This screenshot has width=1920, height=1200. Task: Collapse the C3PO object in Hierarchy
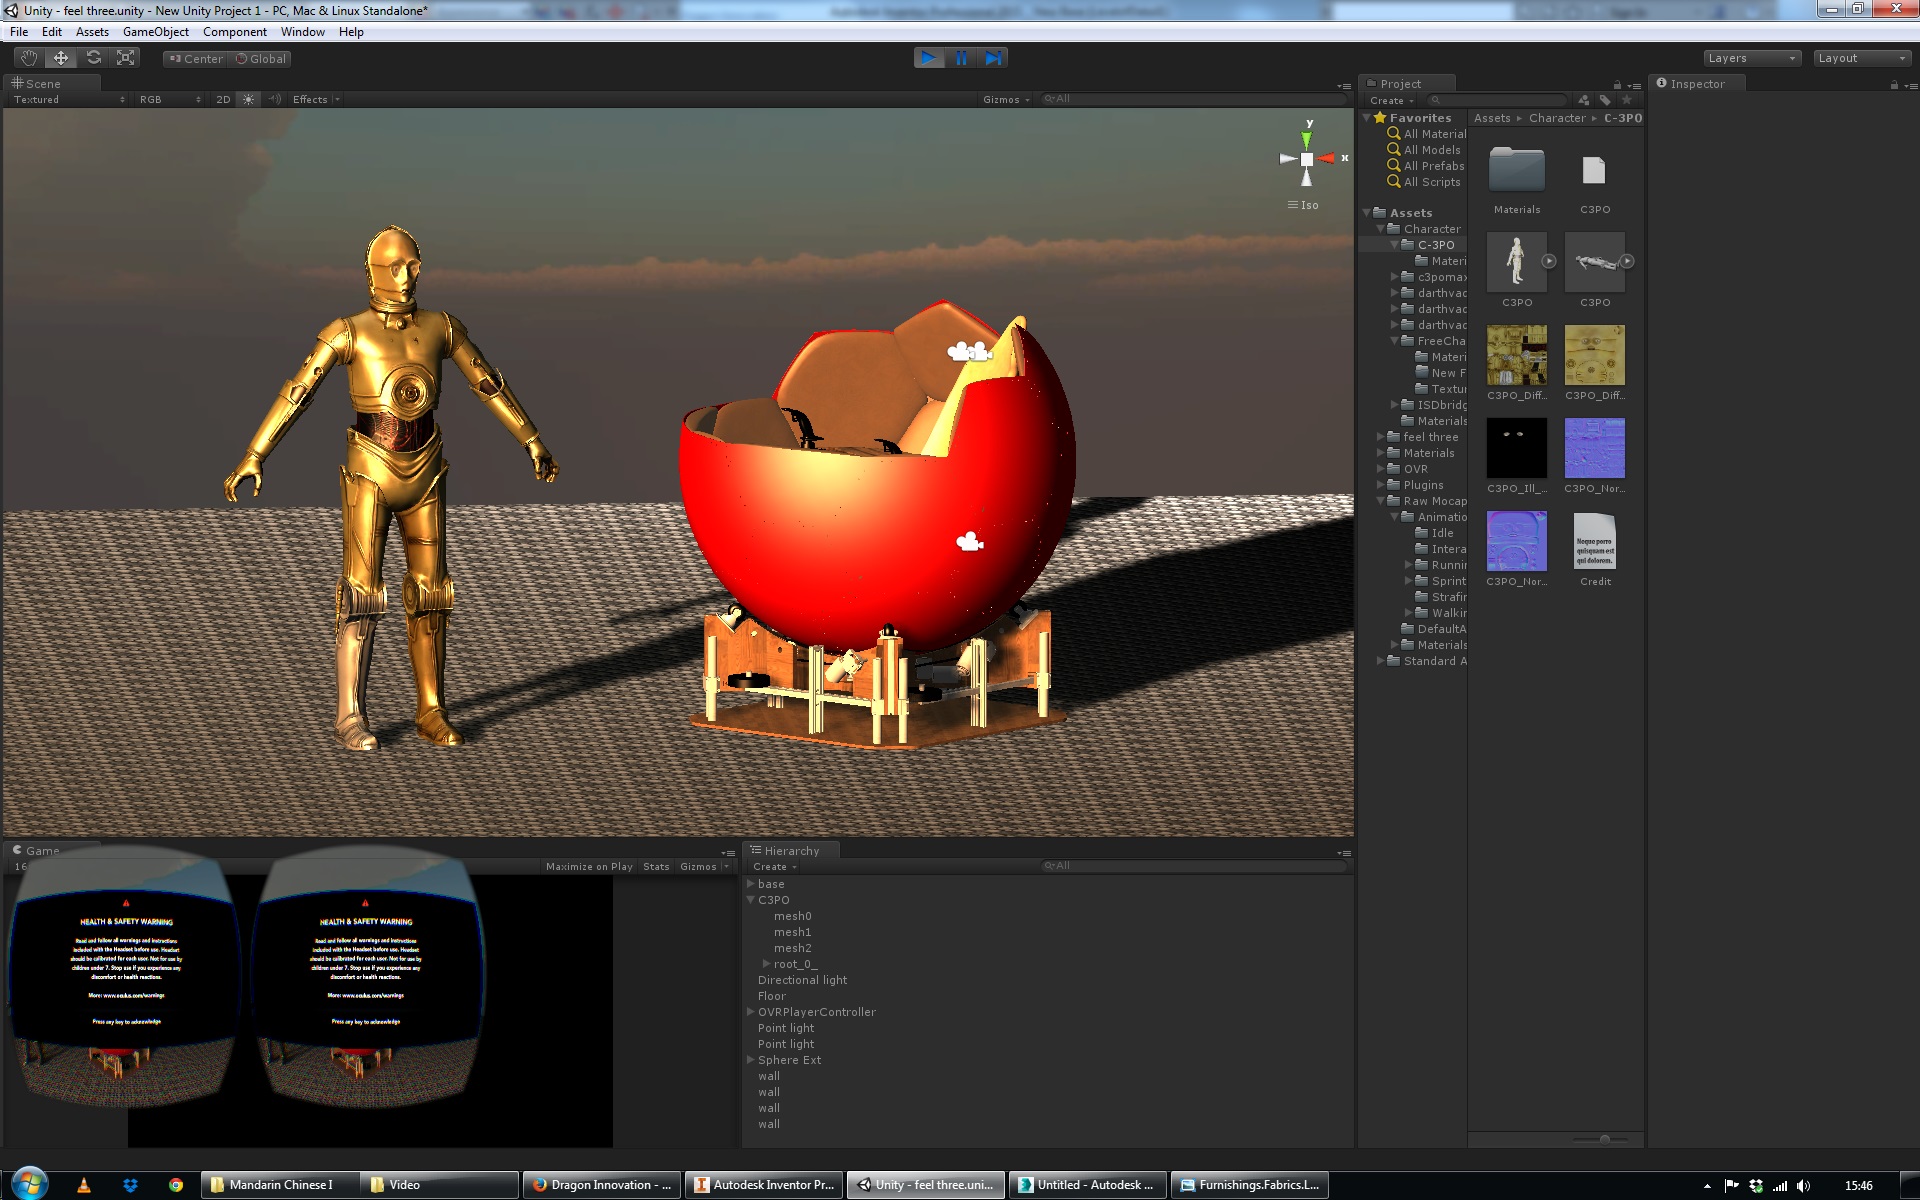pos(750,900)
